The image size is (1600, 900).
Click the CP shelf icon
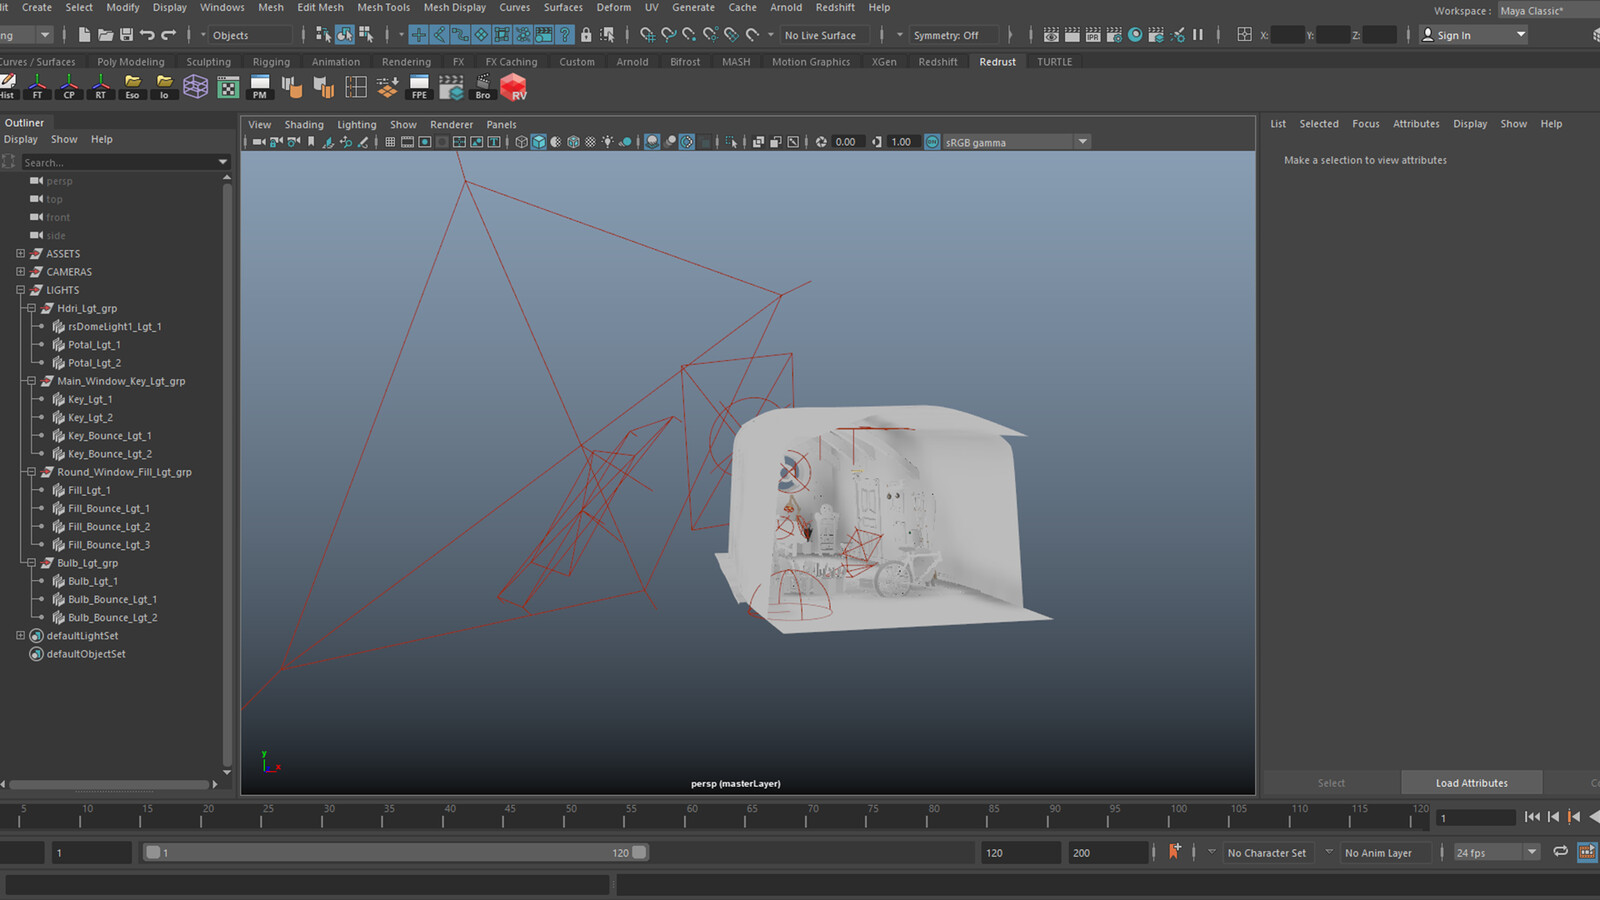click(69, 88)
